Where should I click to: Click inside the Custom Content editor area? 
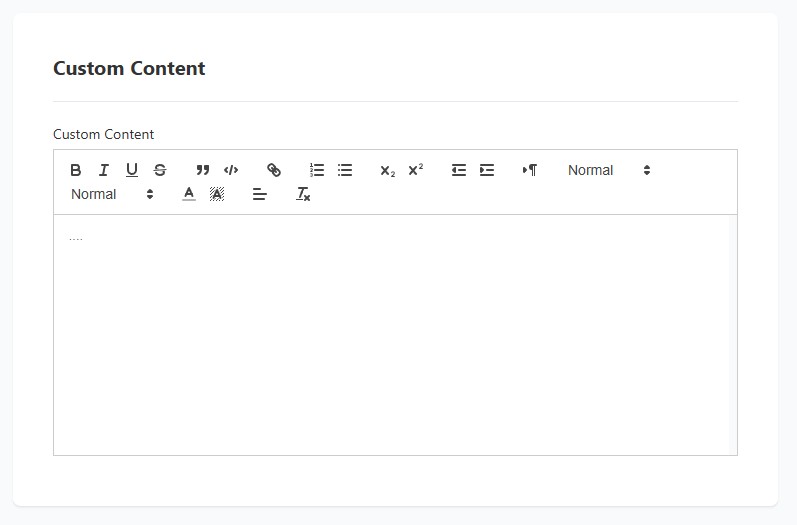click(x=391, y=335)
